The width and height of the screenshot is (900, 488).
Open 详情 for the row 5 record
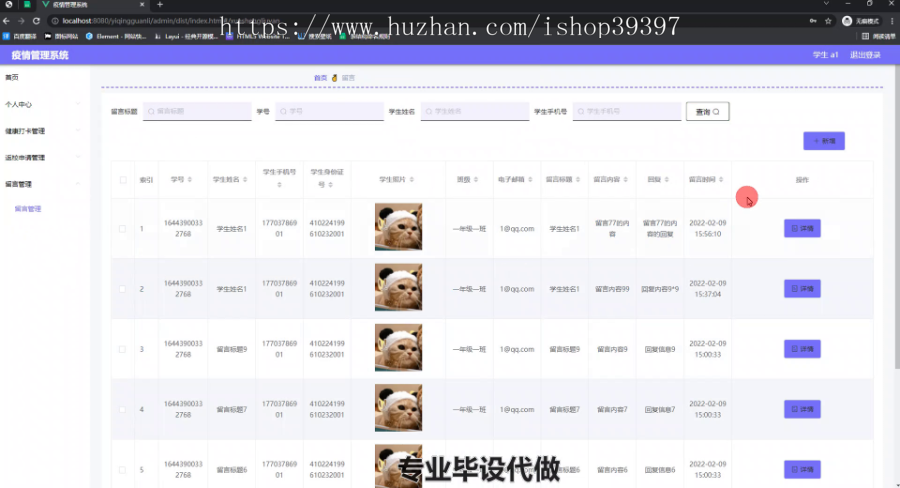(x=802, y=470)
